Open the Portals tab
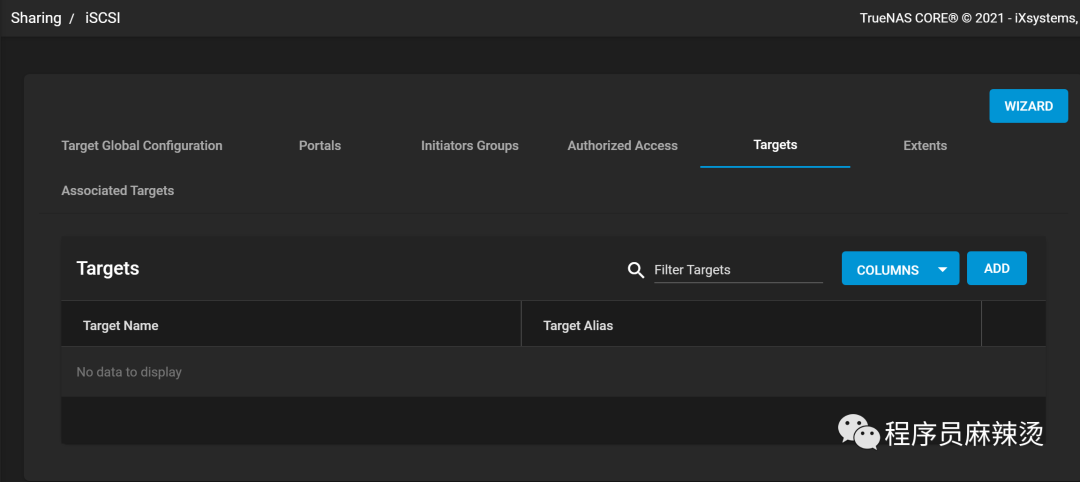Image resolution: width=1080 pixels, height=482 pixels. [x=320, y=145]
